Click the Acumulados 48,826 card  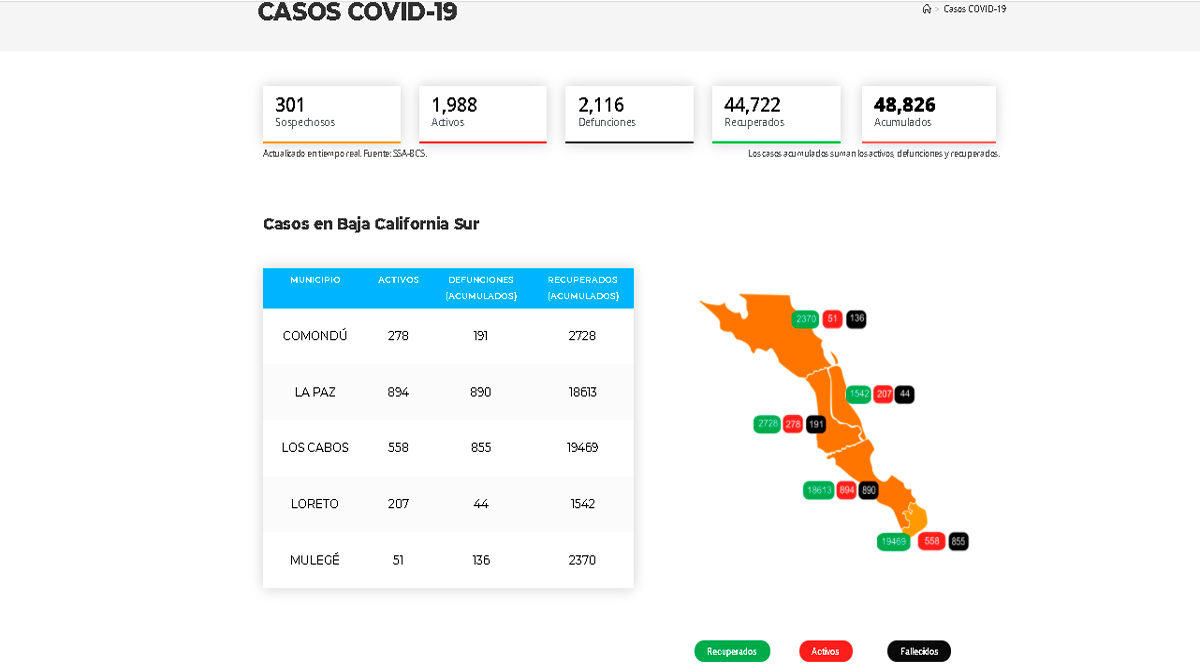click(928, 111)
